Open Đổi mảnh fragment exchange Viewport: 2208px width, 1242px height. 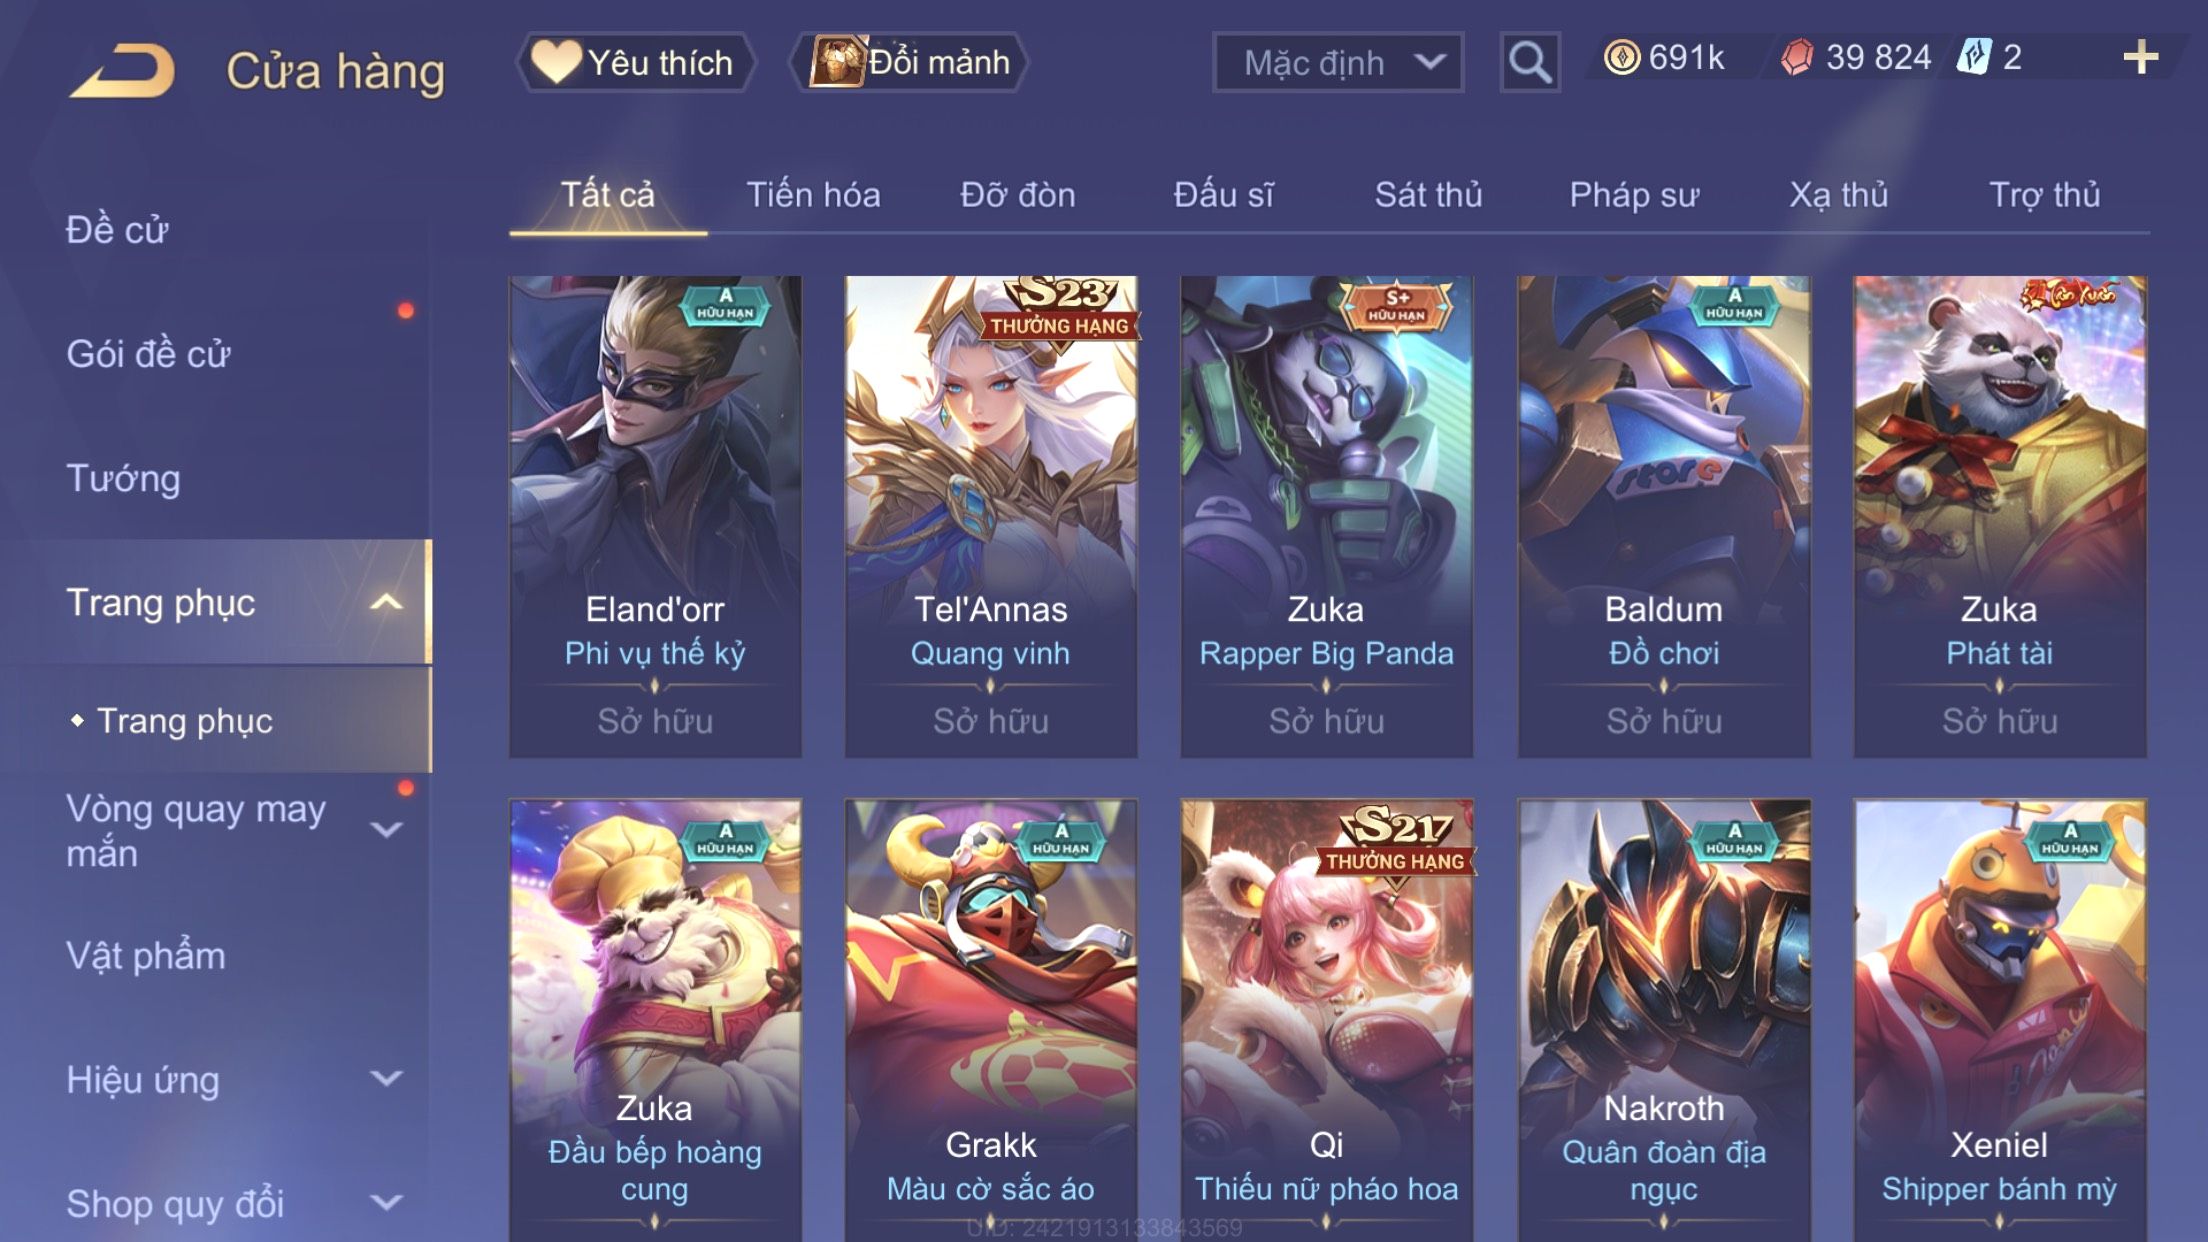tap(908, 62)
